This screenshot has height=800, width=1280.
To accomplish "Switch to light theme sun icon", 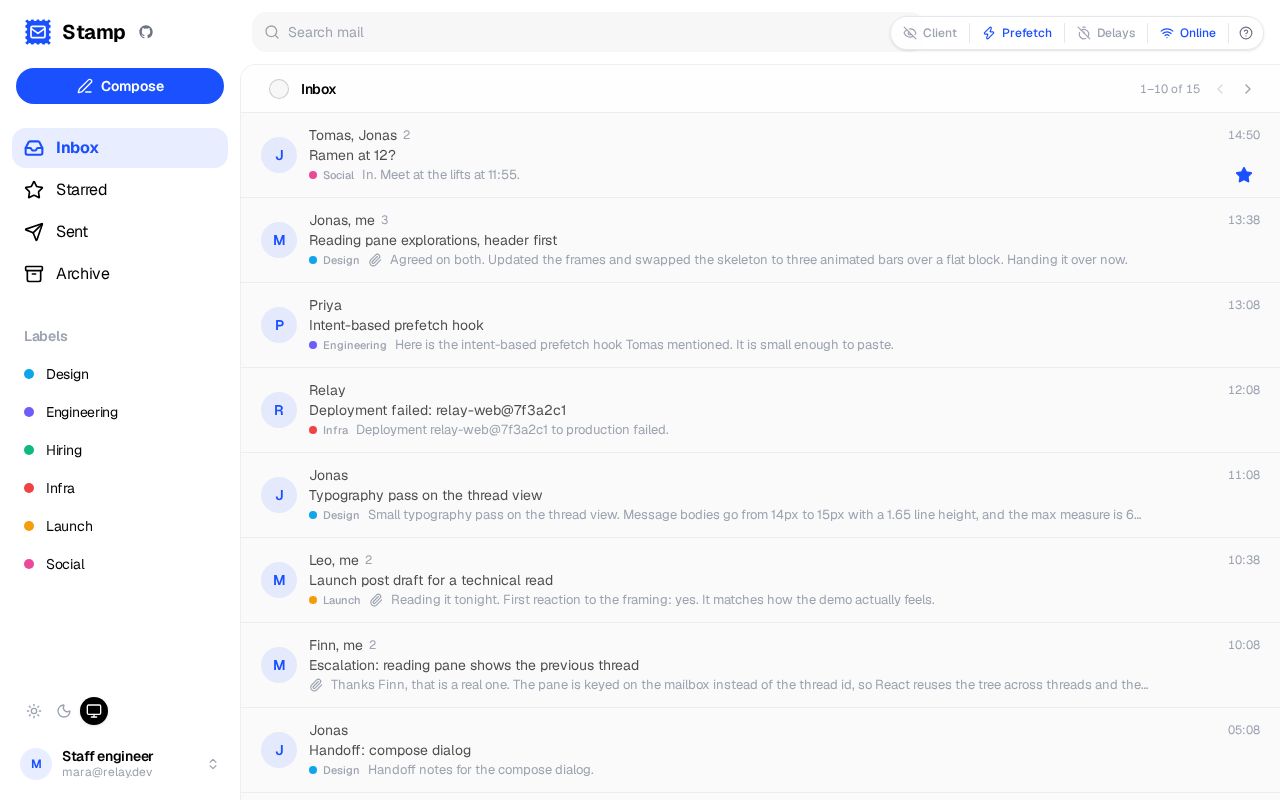I will 34,711.
